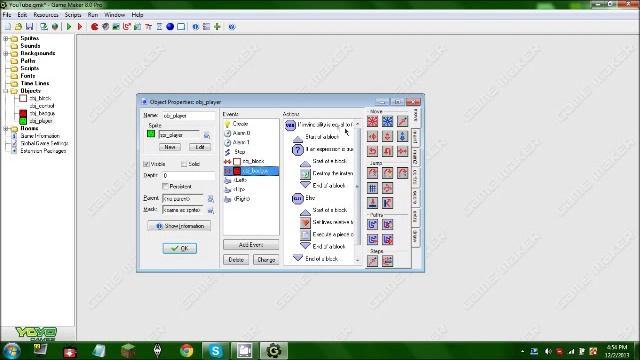Open the Edit menu
Image resolution: width=640 pixels, height=360 pixels.
point(22,15)
